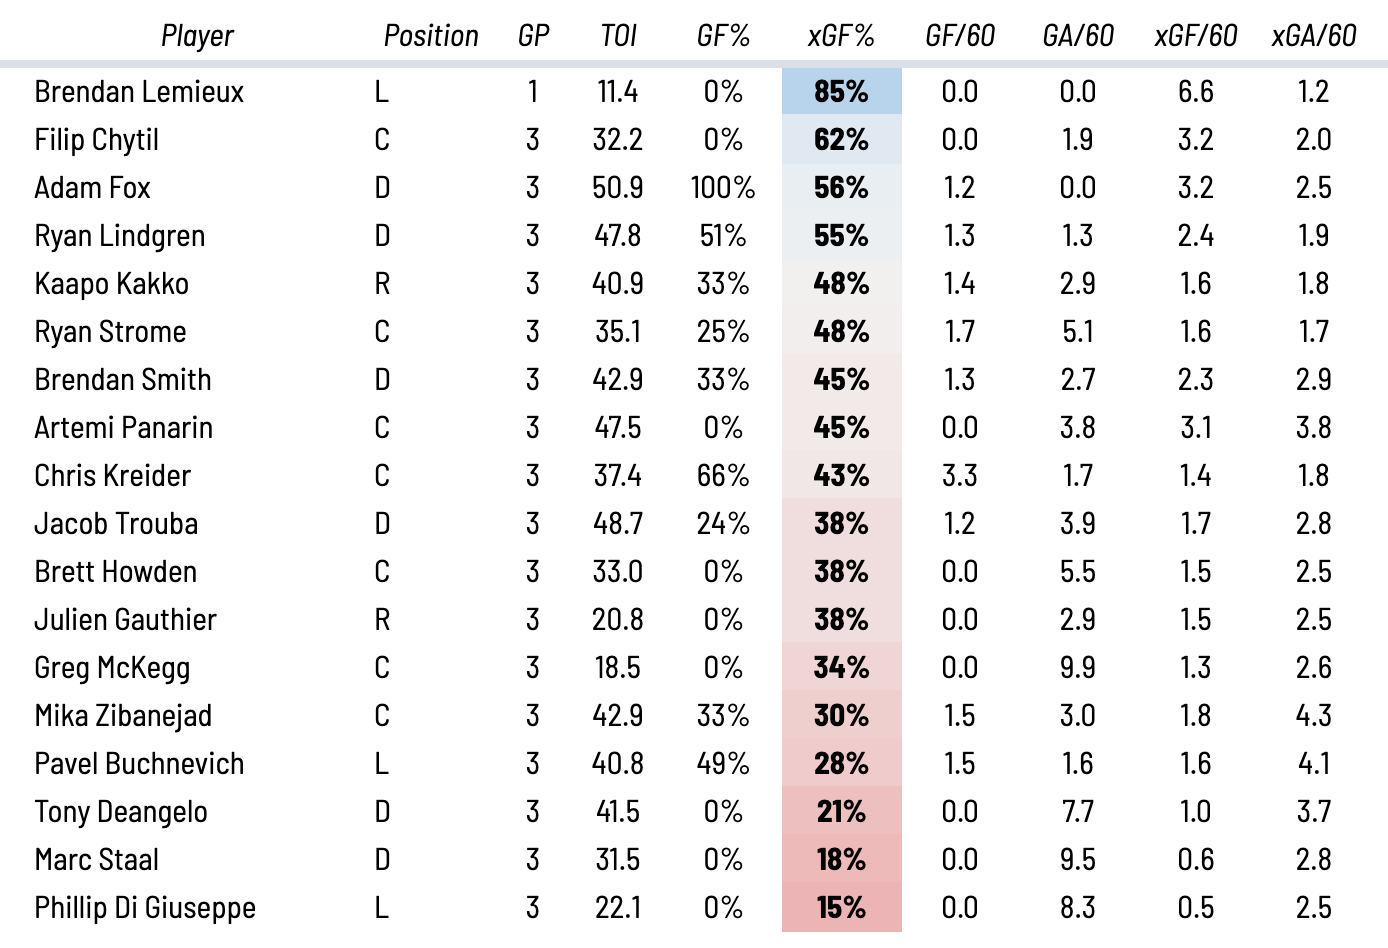The image size is (1388, 948).
Task: Click the xGA/60 column header
Action: click(1313, 36)
